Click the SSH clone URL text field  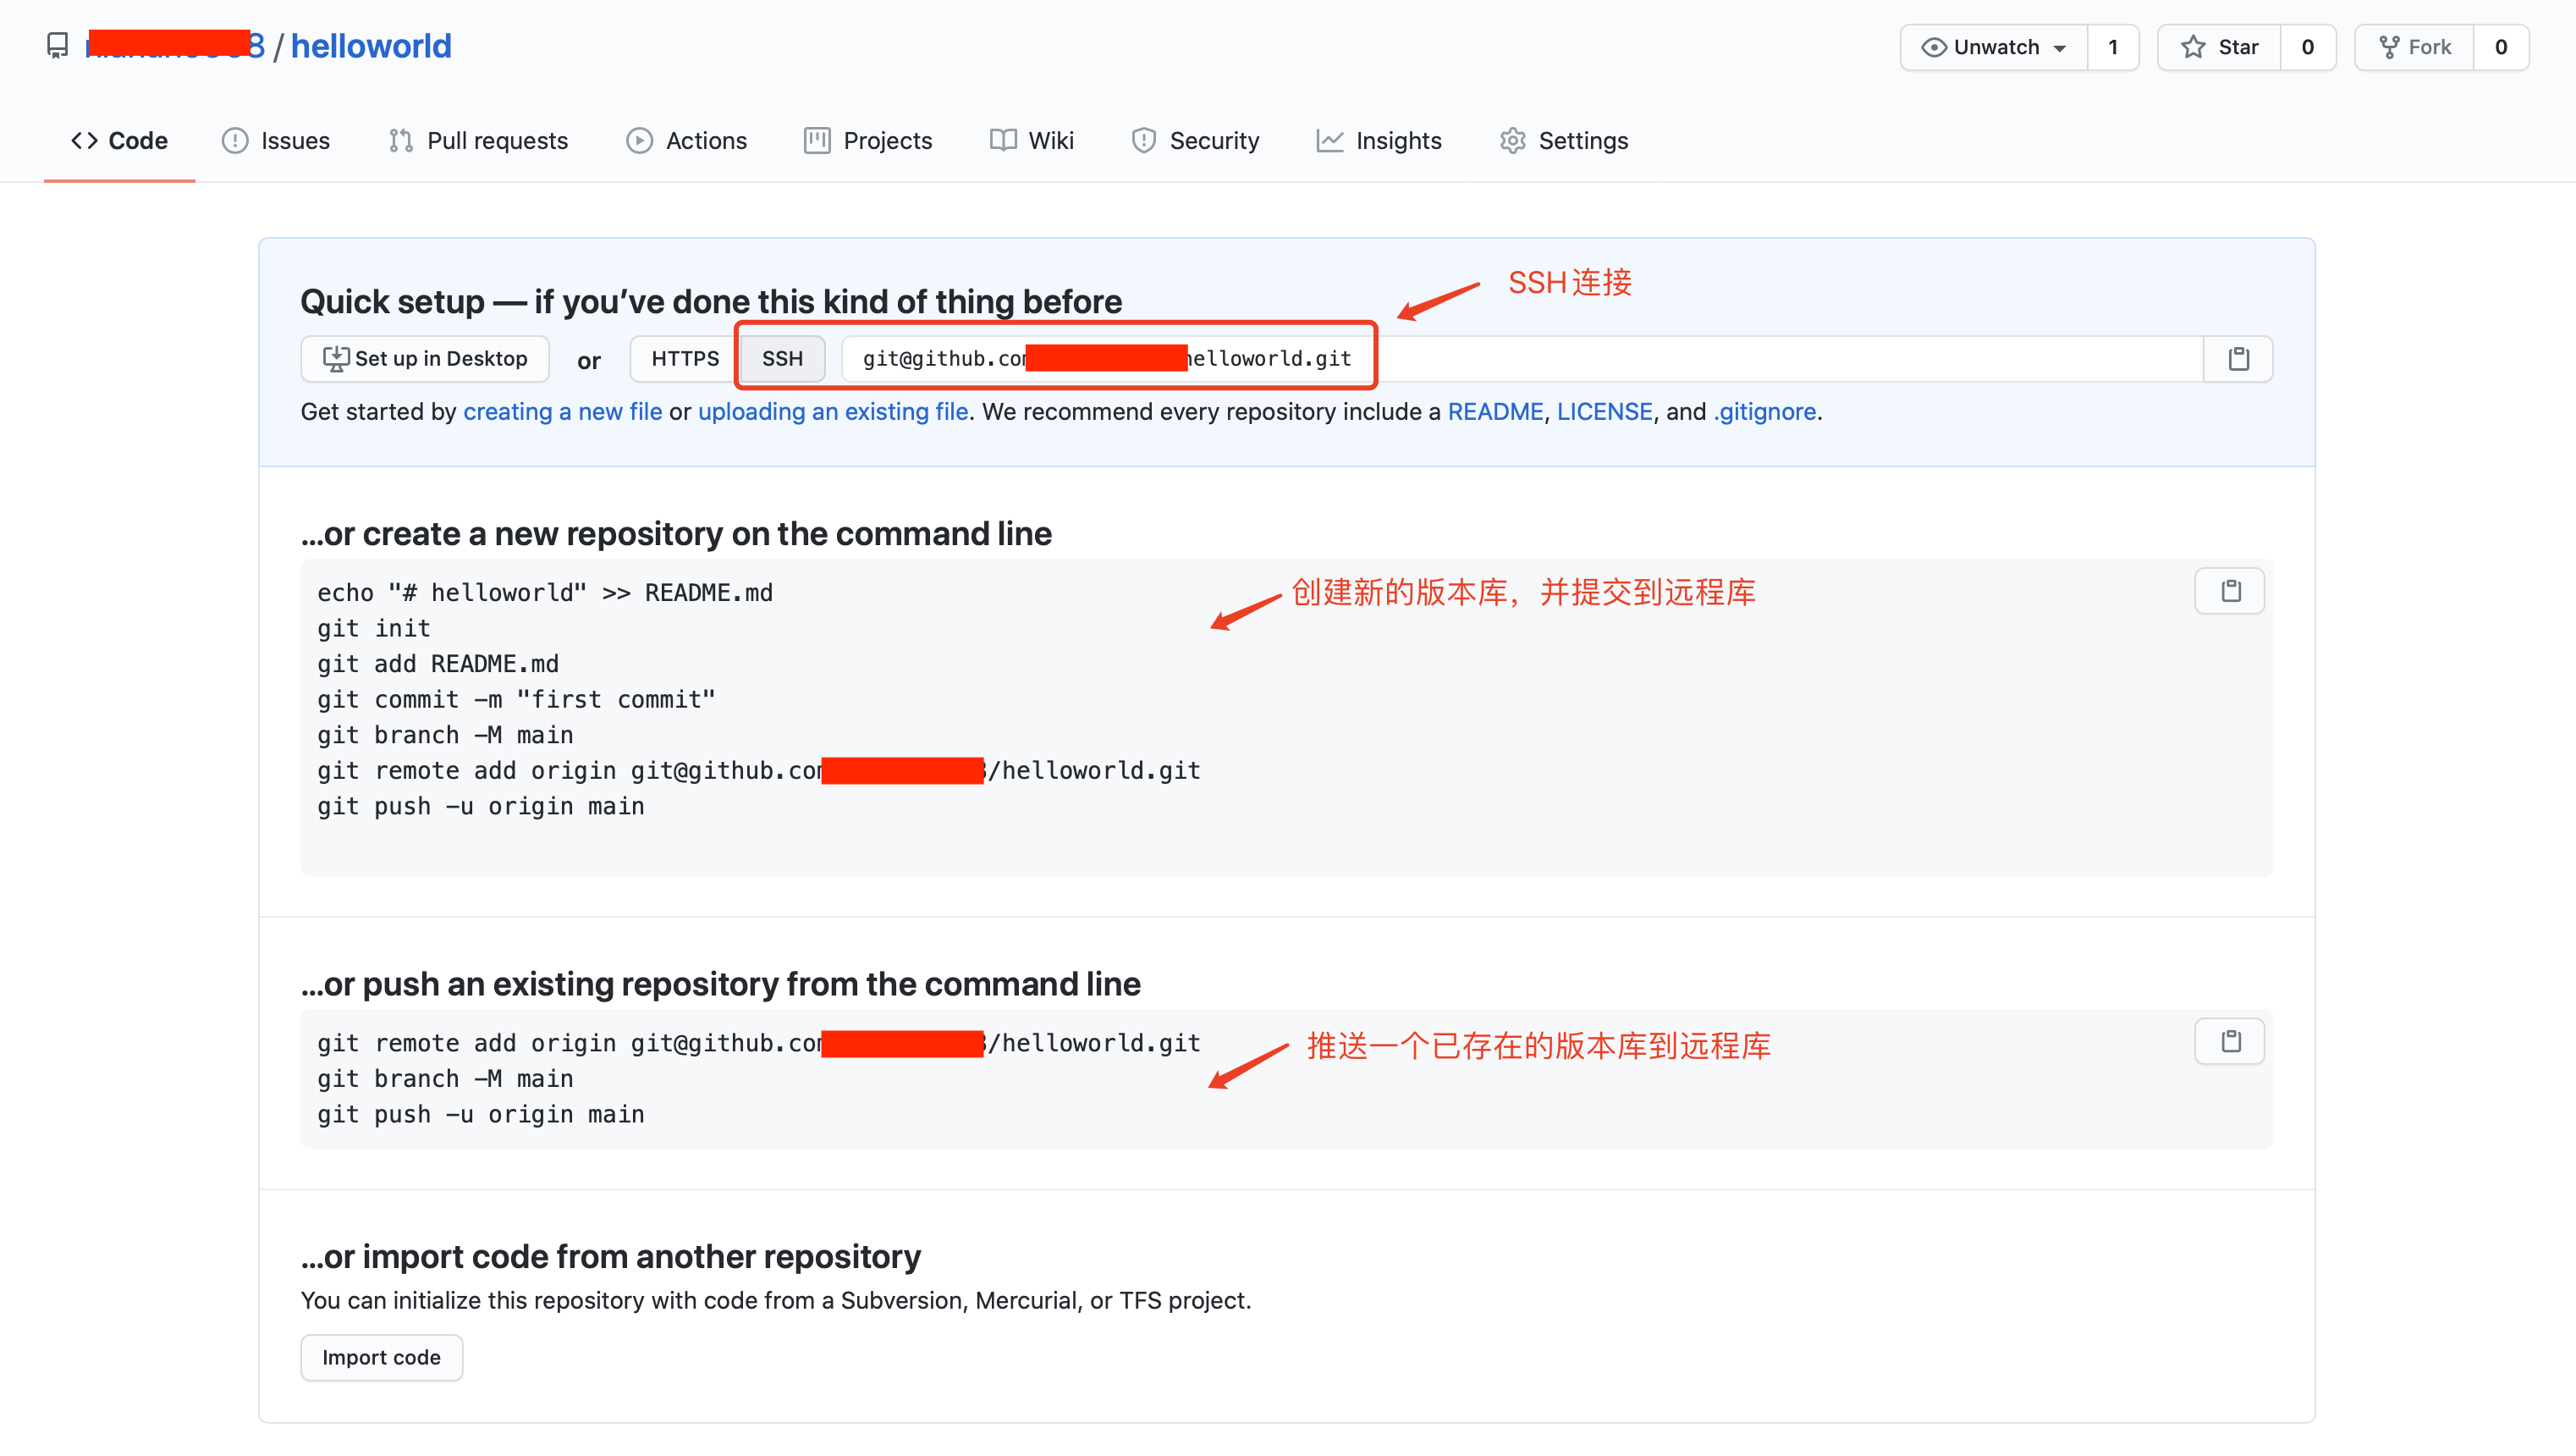click(1700, 359)
